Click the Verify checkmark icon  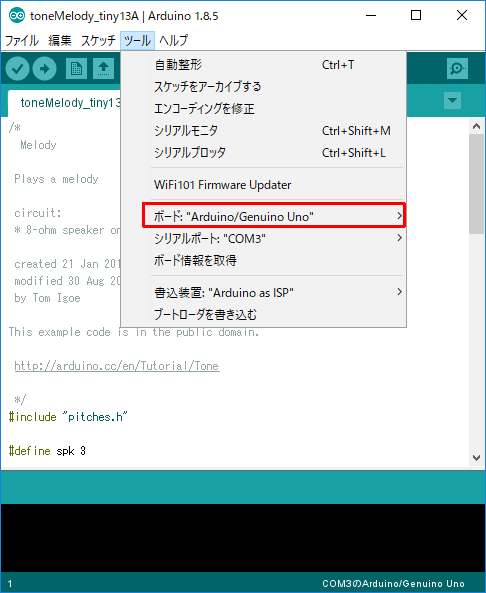[17, 68]
